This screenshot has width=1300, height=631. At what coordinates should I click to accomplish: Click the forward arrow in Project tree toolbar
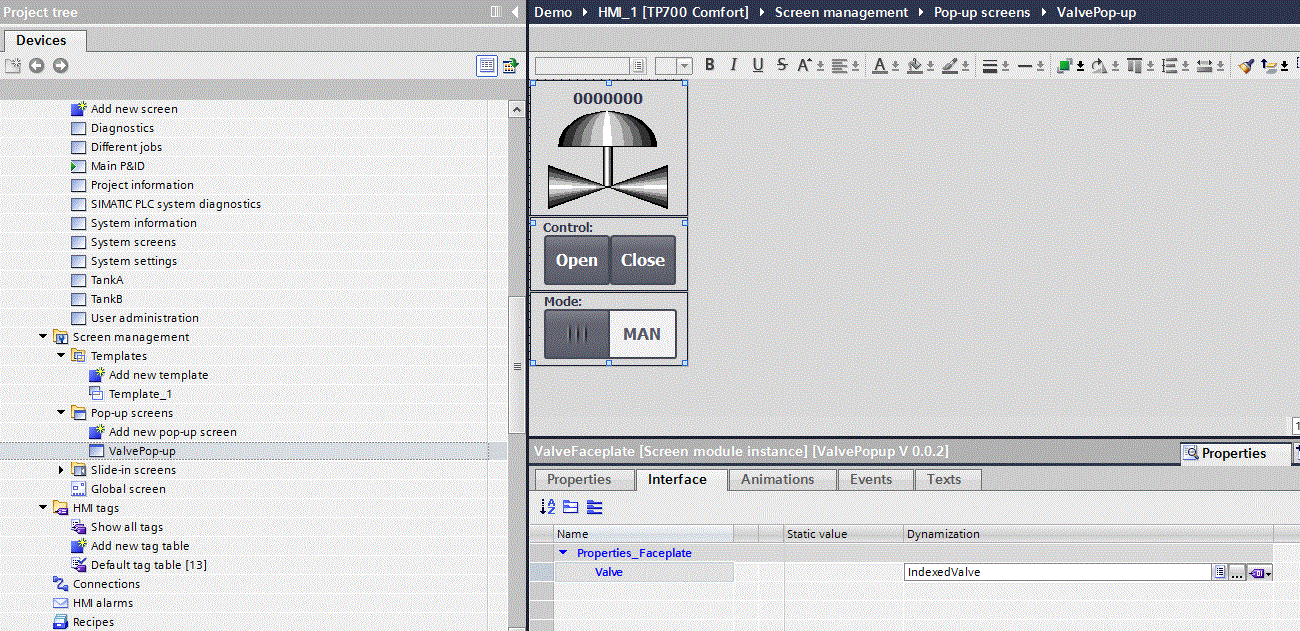point(61,65)
